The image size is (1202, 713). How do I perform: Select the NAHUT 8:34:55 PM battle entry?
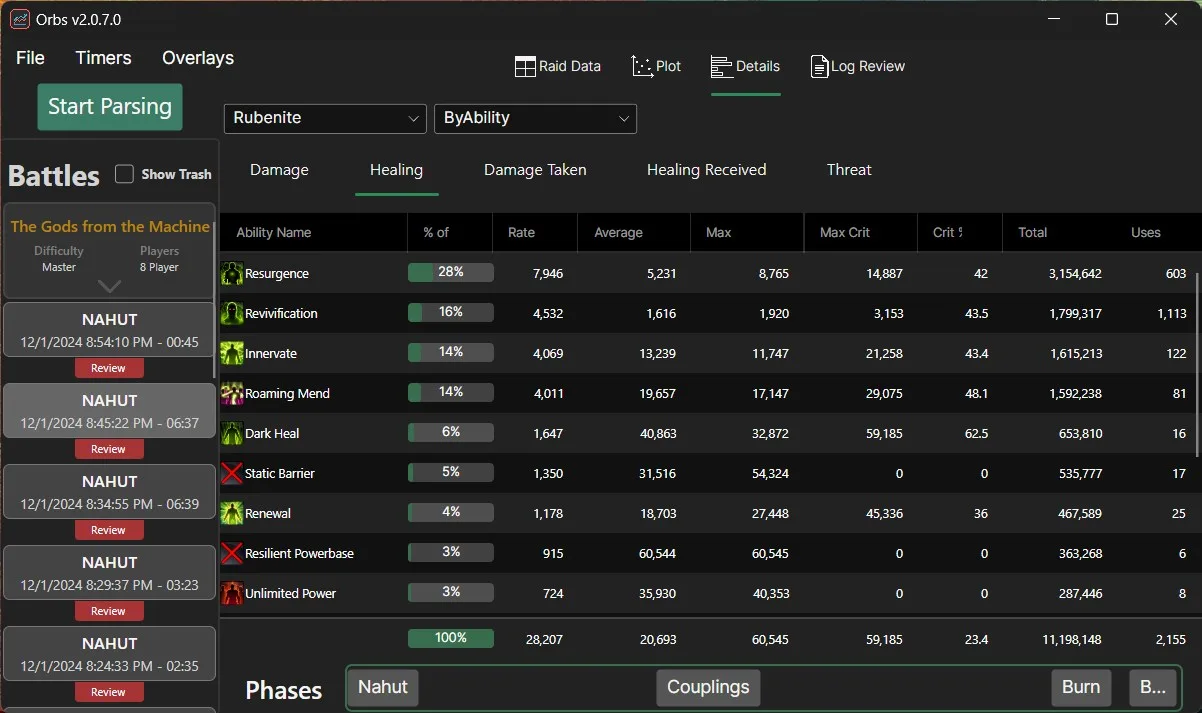110,492
